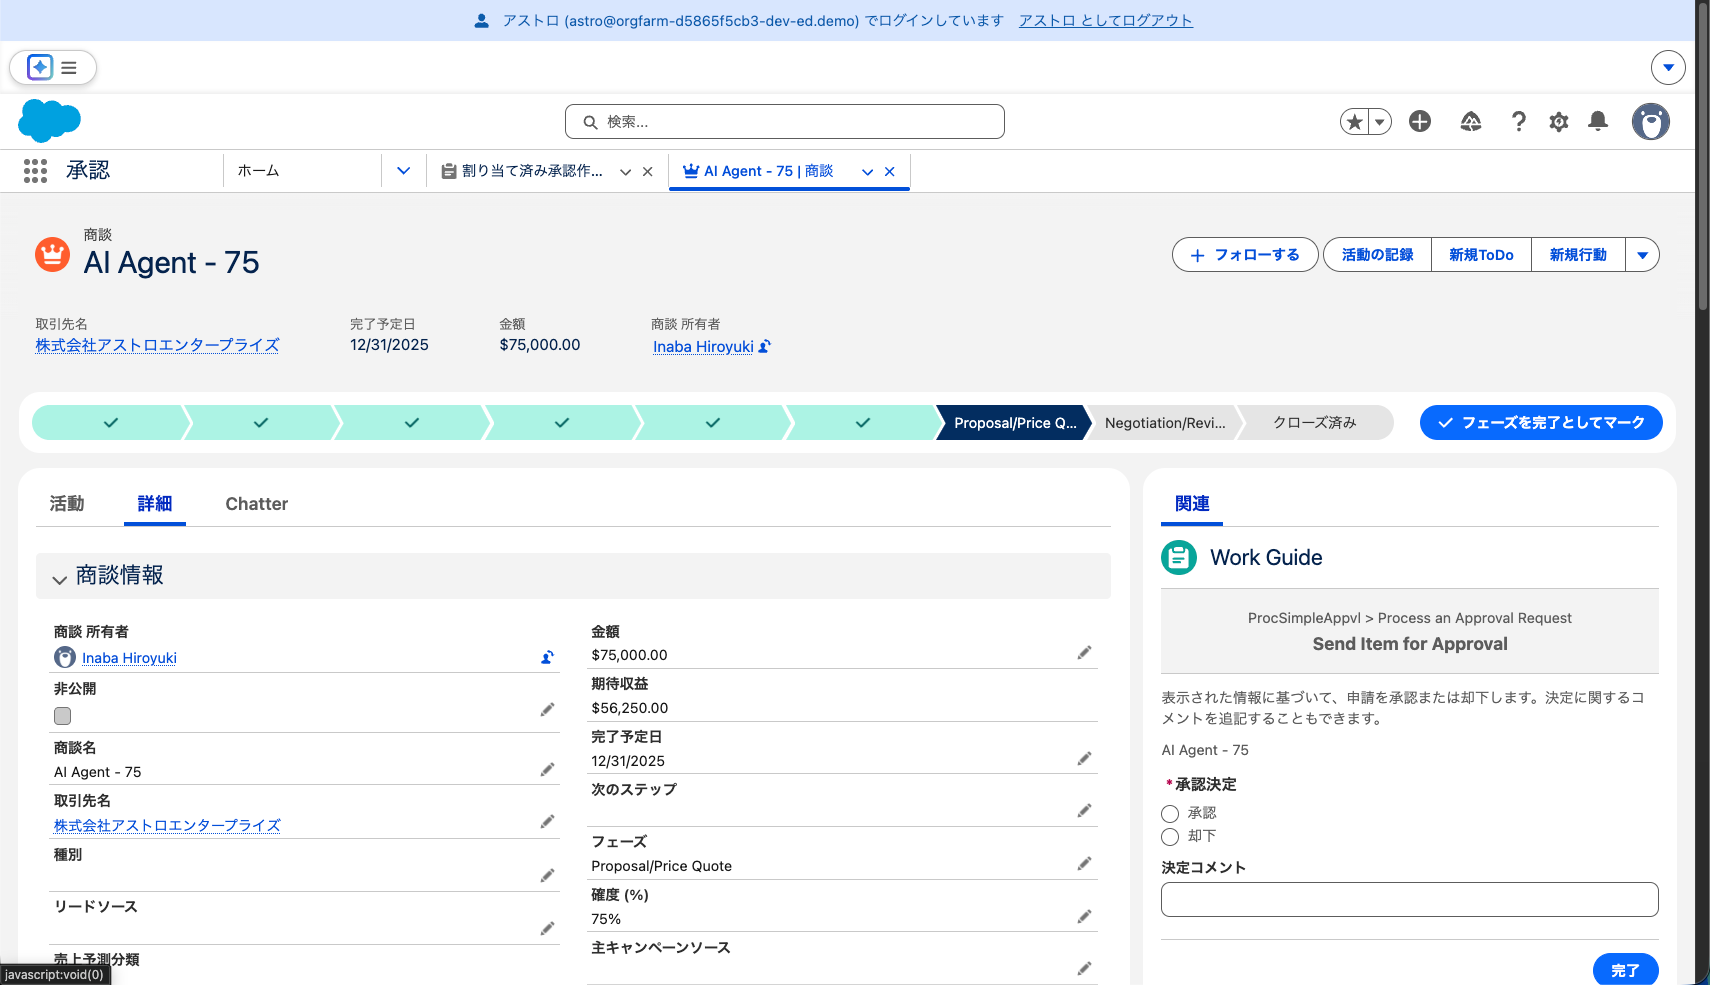Image resolution: width=1710 pixels, height=985 pixels.
Task: Expand the circular dropdown at top right
Action: click(1668, 67)
